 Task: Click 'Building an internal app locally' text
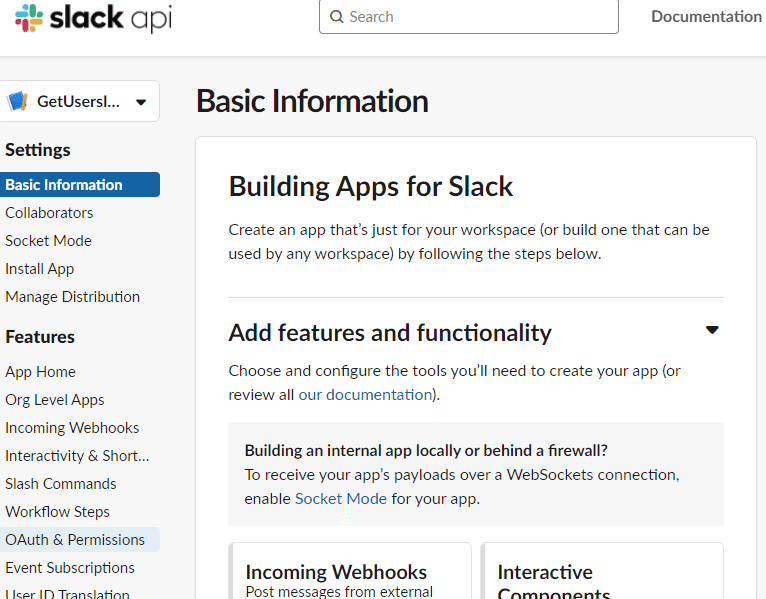pyautogui.click(x=426, y=450)
